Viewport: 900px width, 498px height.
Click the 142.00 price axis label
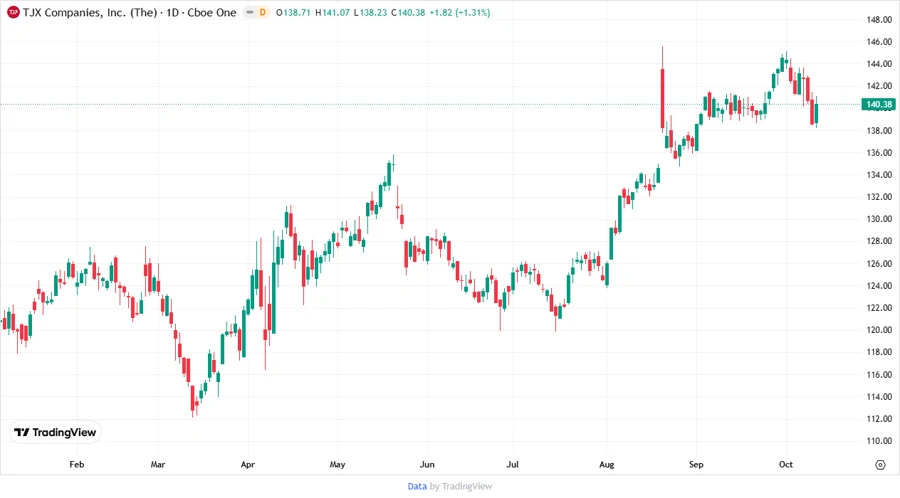tap(879, 86)
